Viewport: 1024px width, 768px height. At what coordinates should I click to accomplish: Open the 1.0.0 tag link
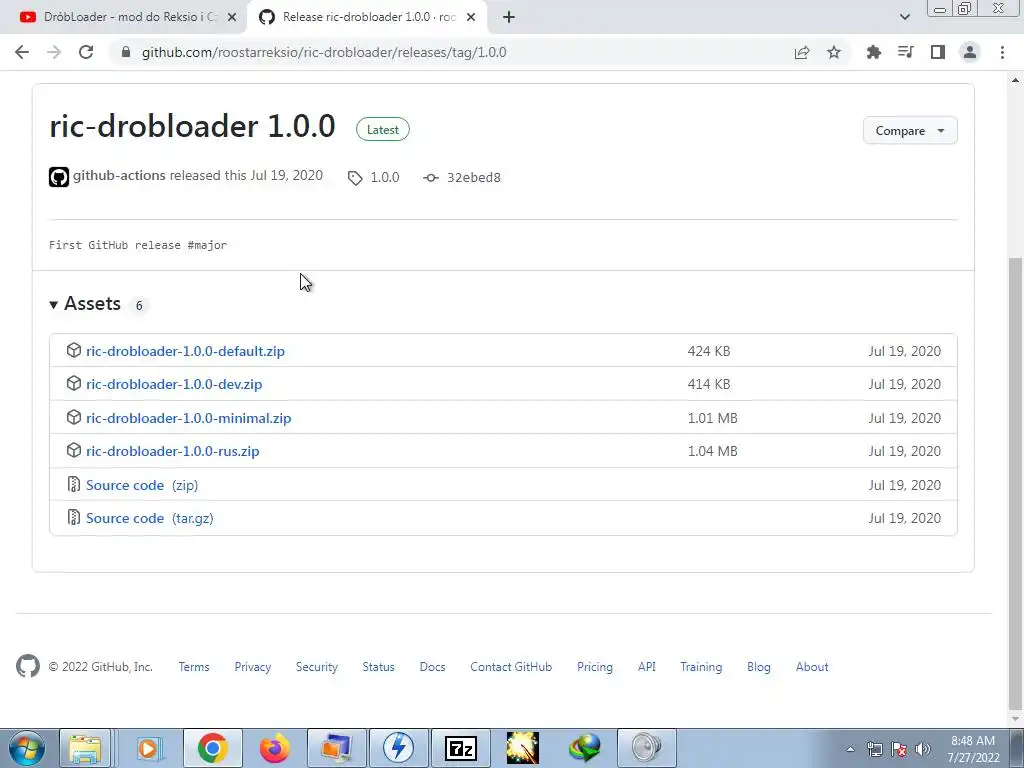click(385, 178)
